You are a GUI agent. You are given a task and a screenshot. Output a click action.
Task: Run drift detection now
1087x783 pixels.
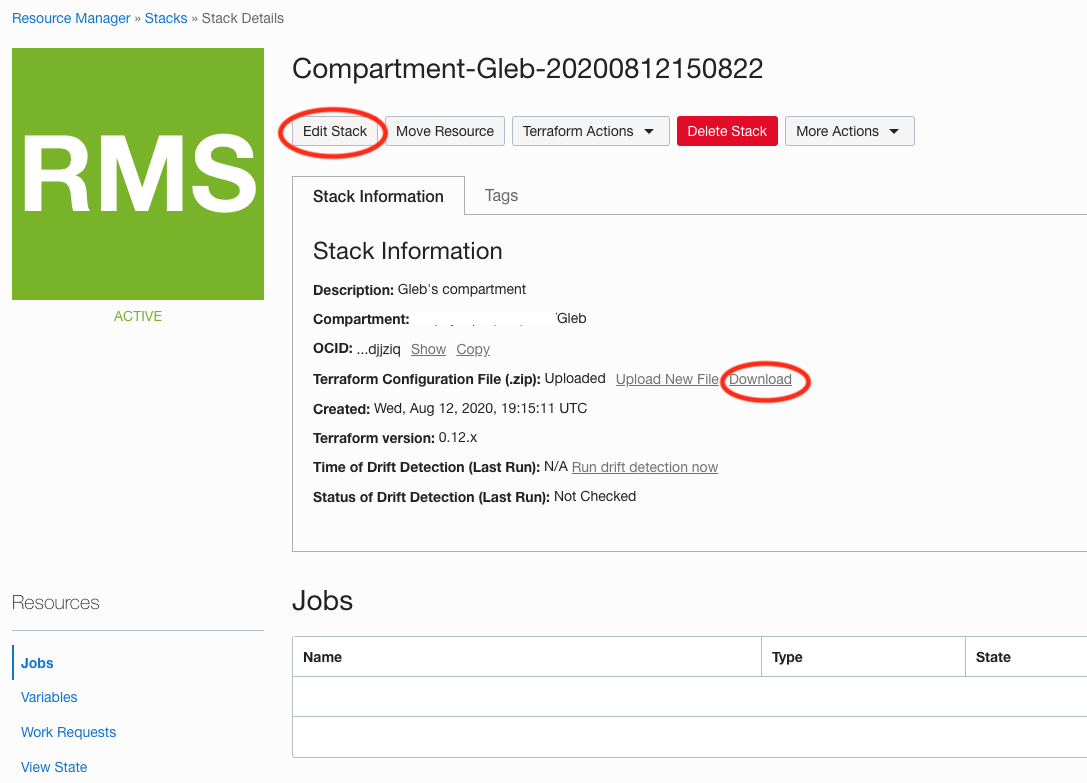(644, 467)
